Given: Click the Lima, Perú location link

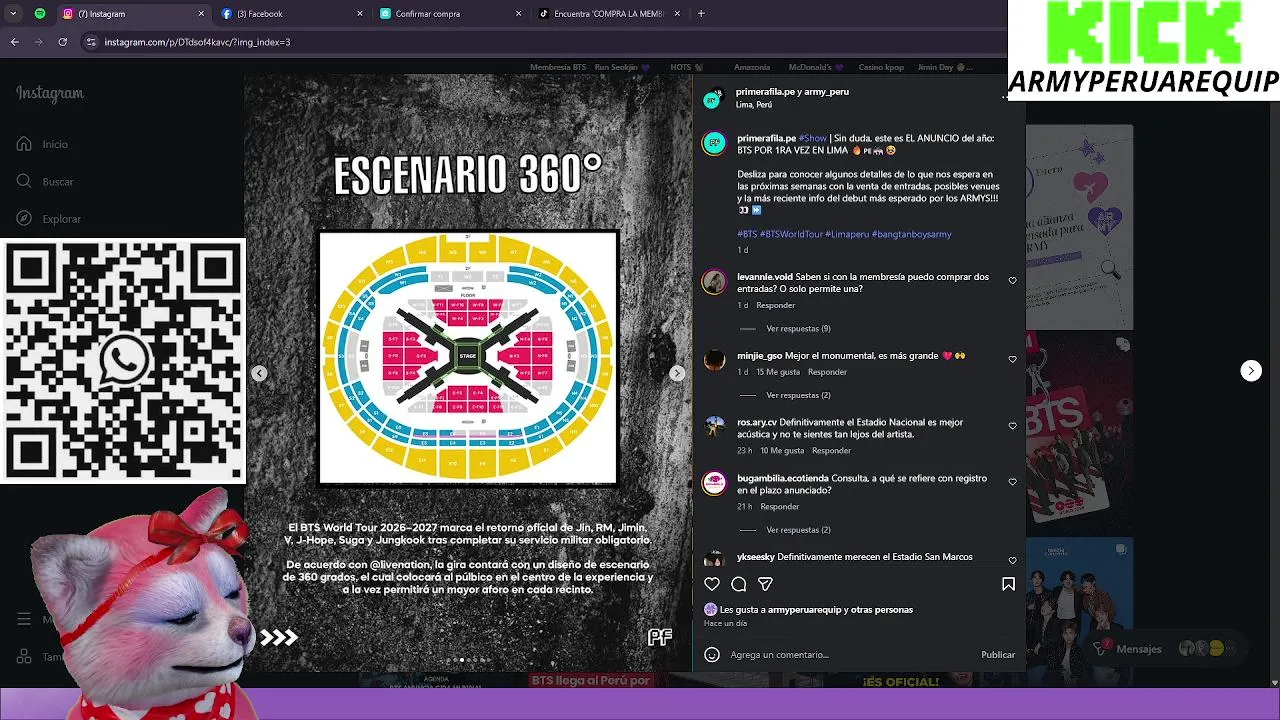Looking at the screenshot, I should (x=754, y=105).
